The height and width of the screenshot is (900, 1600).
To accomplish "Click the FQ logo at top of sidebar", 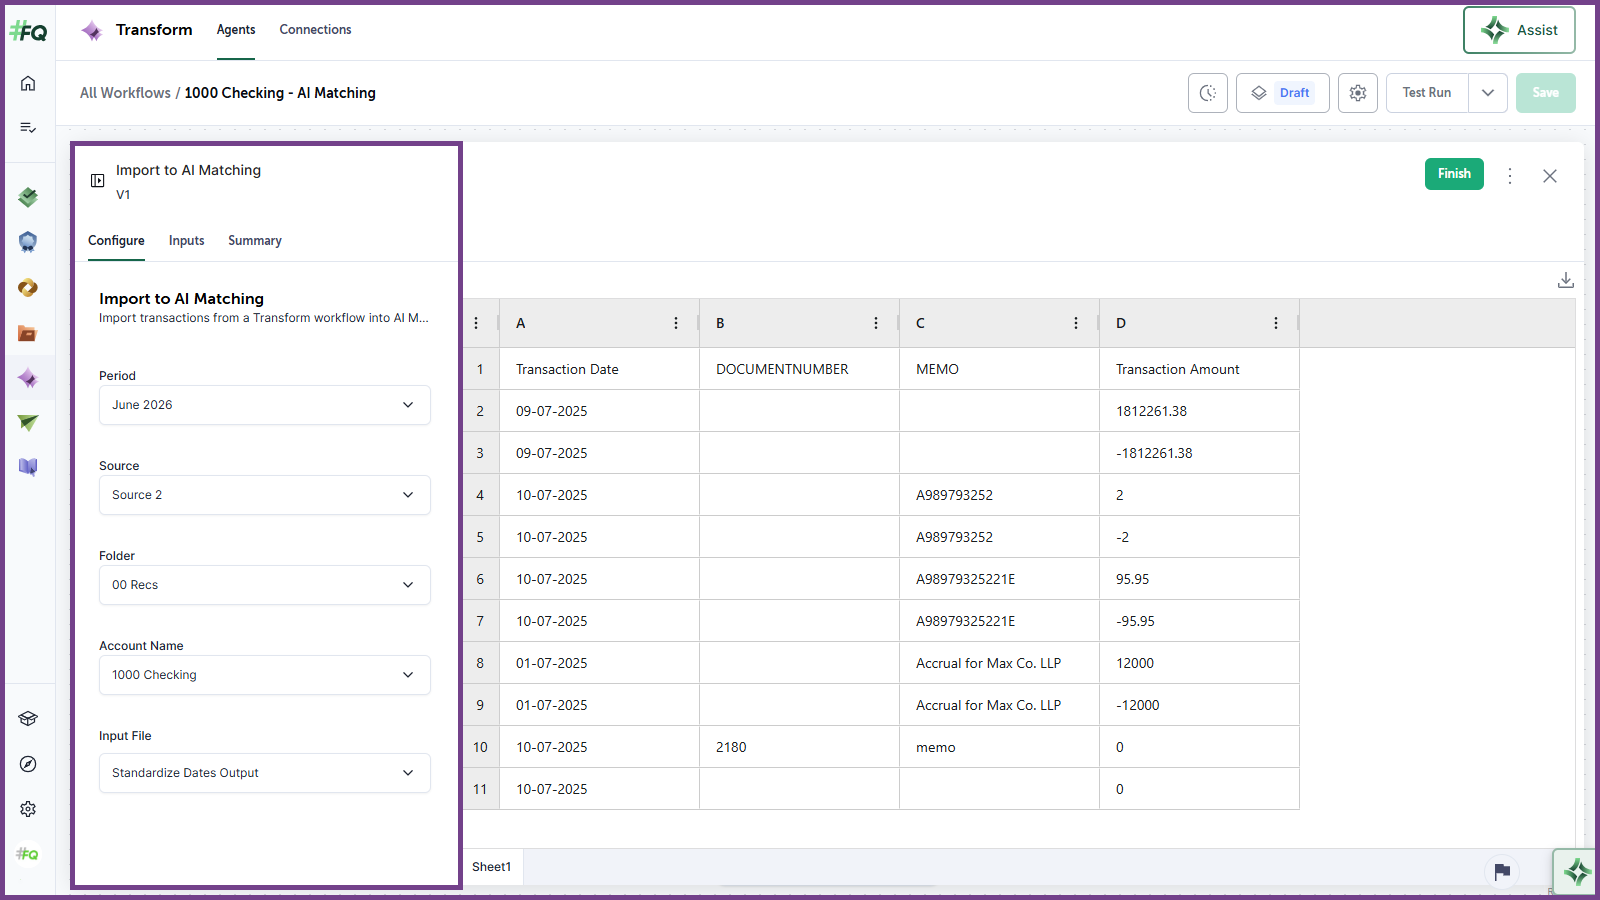I will tap(28, 32).
